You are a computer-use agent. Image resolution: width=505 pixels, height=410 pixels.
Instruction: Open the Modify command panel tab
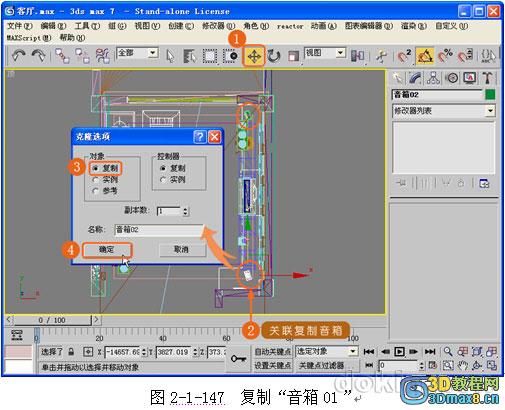point(415,78)
